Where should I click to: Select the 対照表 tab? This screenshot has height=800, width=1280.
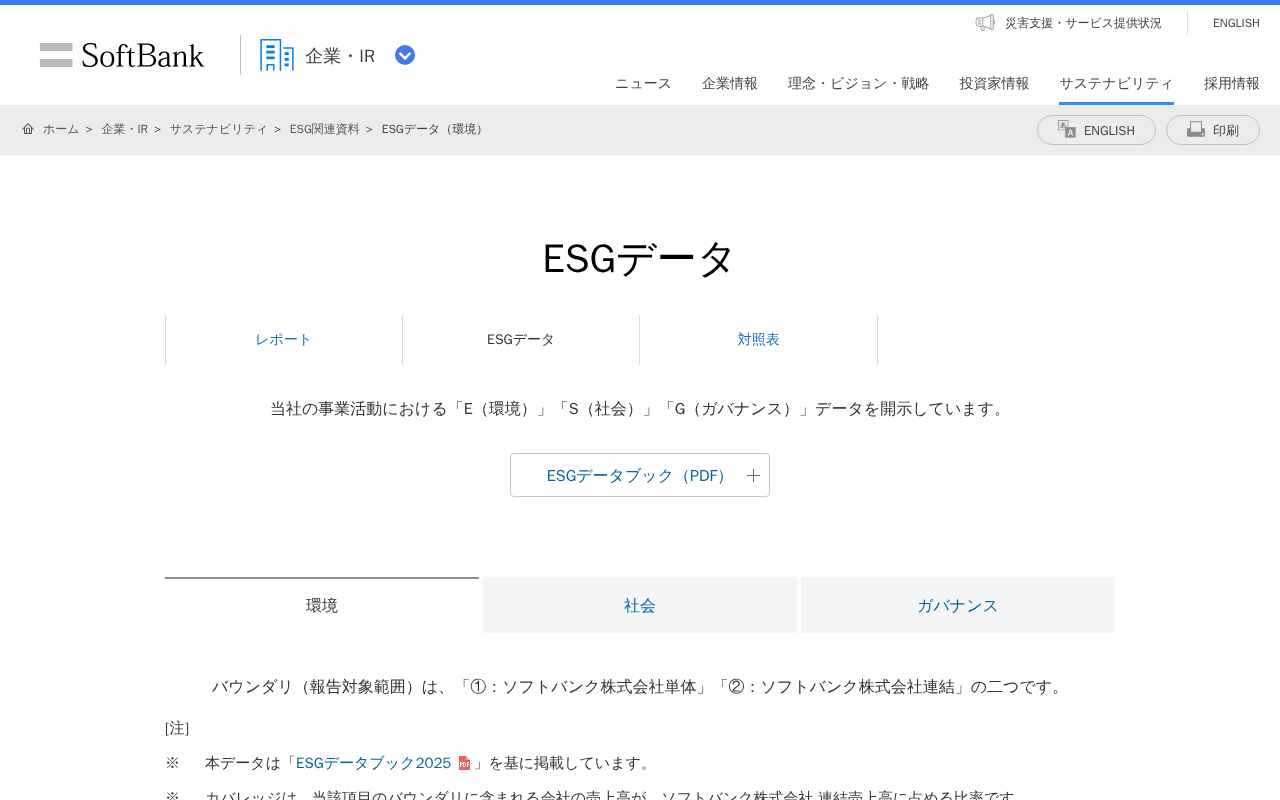(759, 340)
